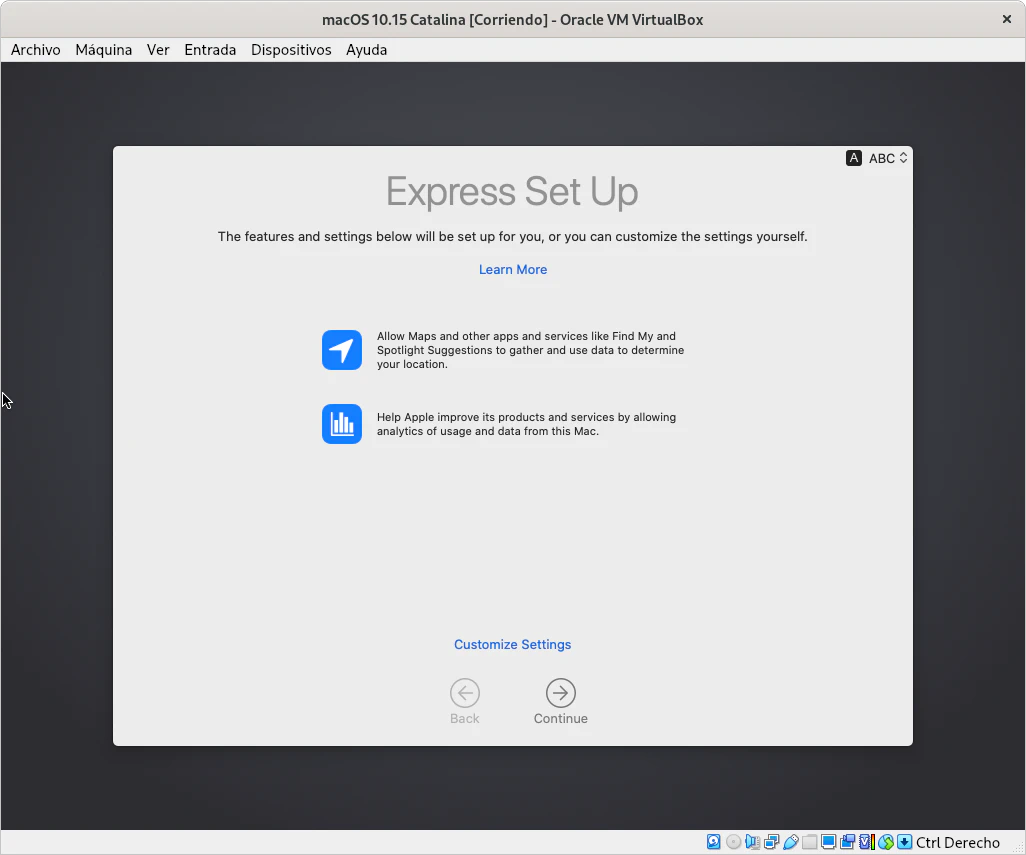Click the USB devices status icon
This screenshot has width=1026, height=855.
[790, 842]
